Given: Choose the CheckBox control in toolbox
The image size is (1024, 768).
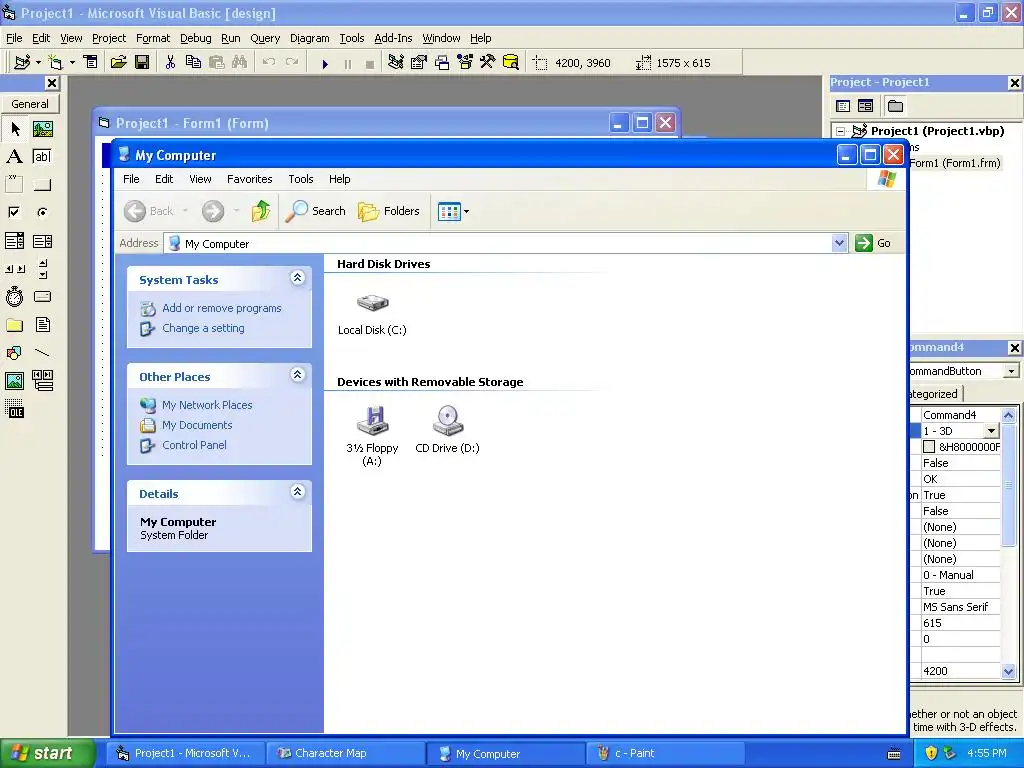Looking at the screenshot, I should click(x=14, y=212).
